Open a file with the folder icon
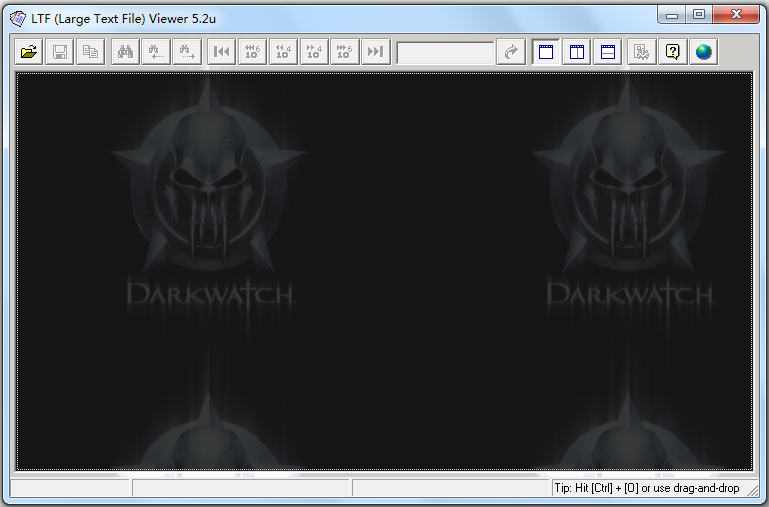The height and width of the screenshot is (507, 769). [x=29, y=51]
